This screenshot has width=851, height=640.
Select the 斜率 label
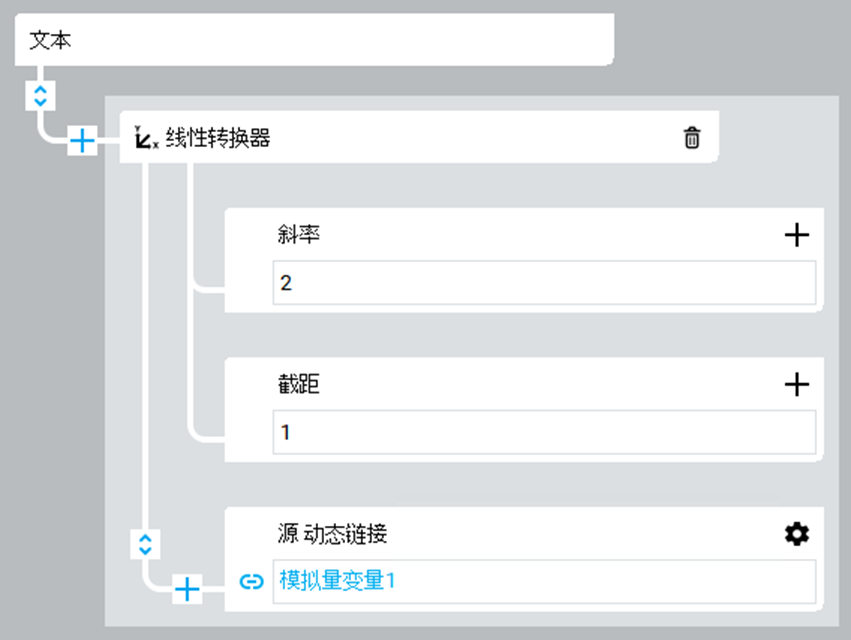[298, 235]
